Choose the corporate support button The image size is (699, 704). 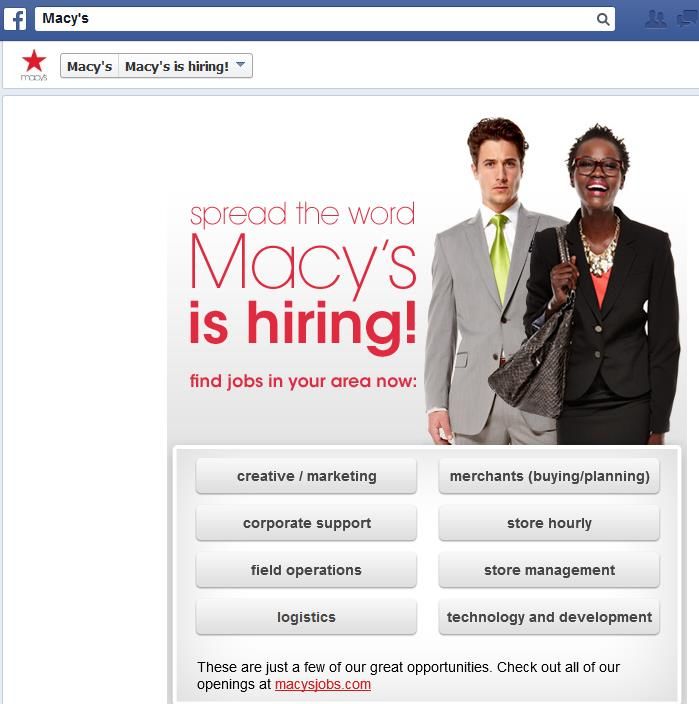tap(306, 523)
